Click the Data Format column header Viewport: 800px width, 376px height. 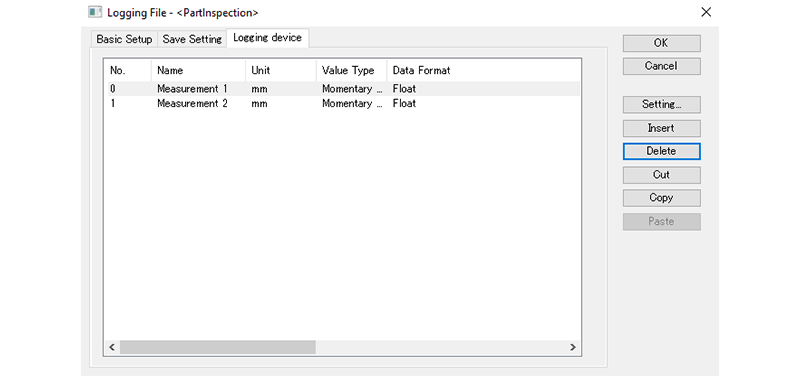click(421, 70)
